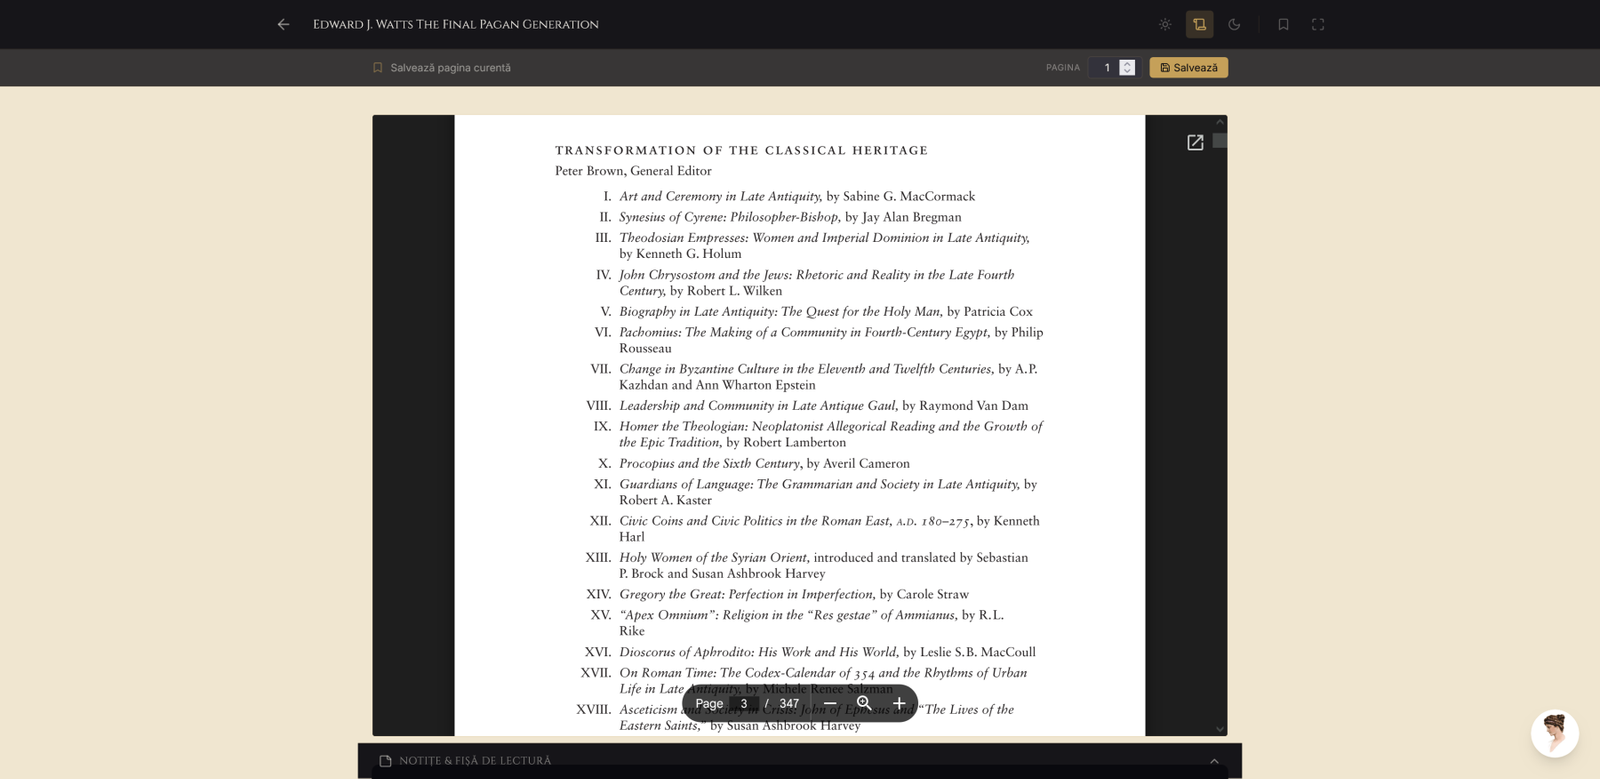Click entry 'Biography in Late Antiquity'
Viewport: 1600px width, 779px height.
tap(826, 312)
